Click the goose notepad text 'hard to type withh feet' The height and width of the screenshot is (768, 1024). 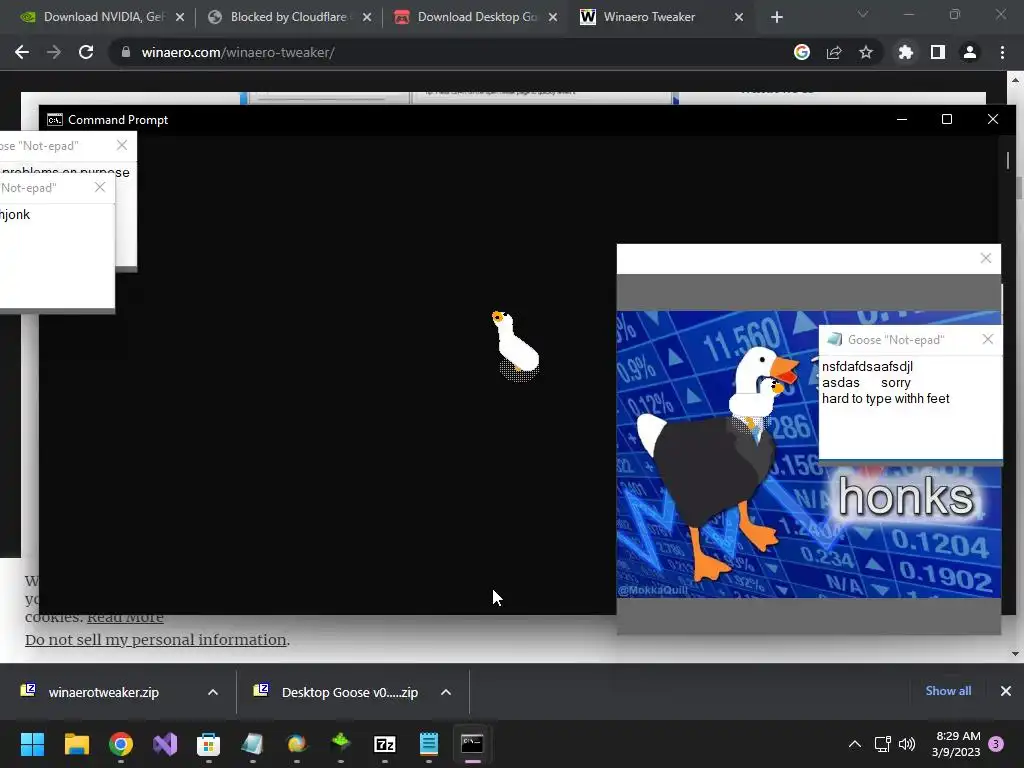coord(886,398)
